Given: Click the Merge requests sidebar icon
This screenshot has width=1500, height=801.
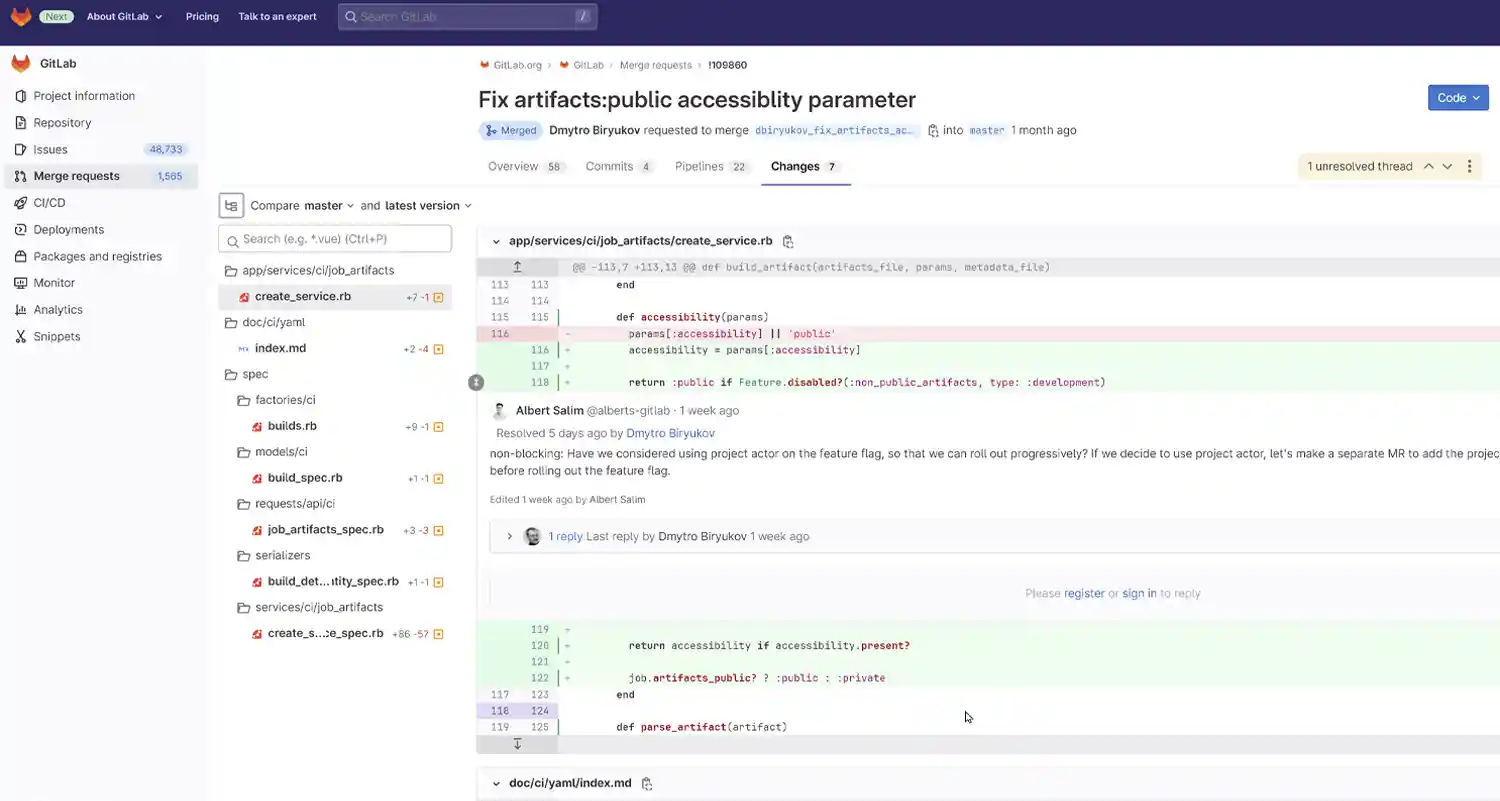Looking at the screenshot, I should [21, 176].
